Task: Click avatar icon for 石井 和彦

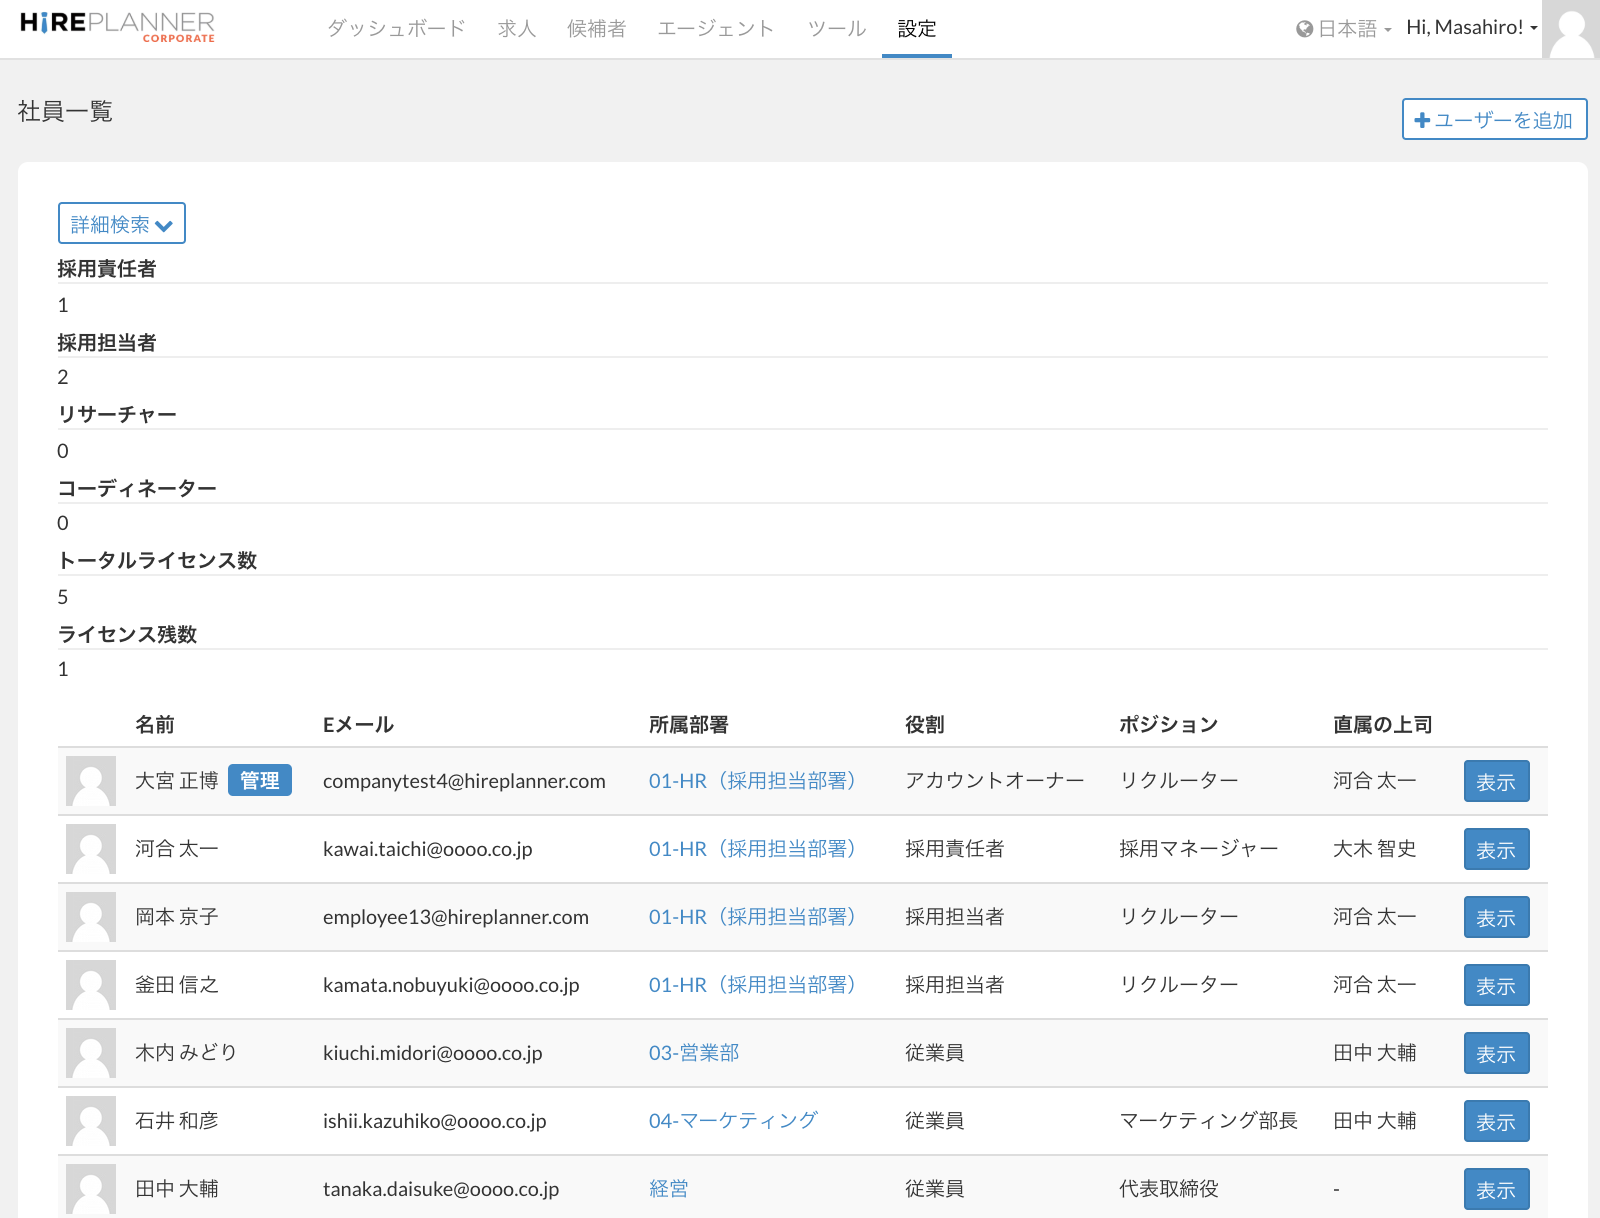Action: coord(91,1121)
